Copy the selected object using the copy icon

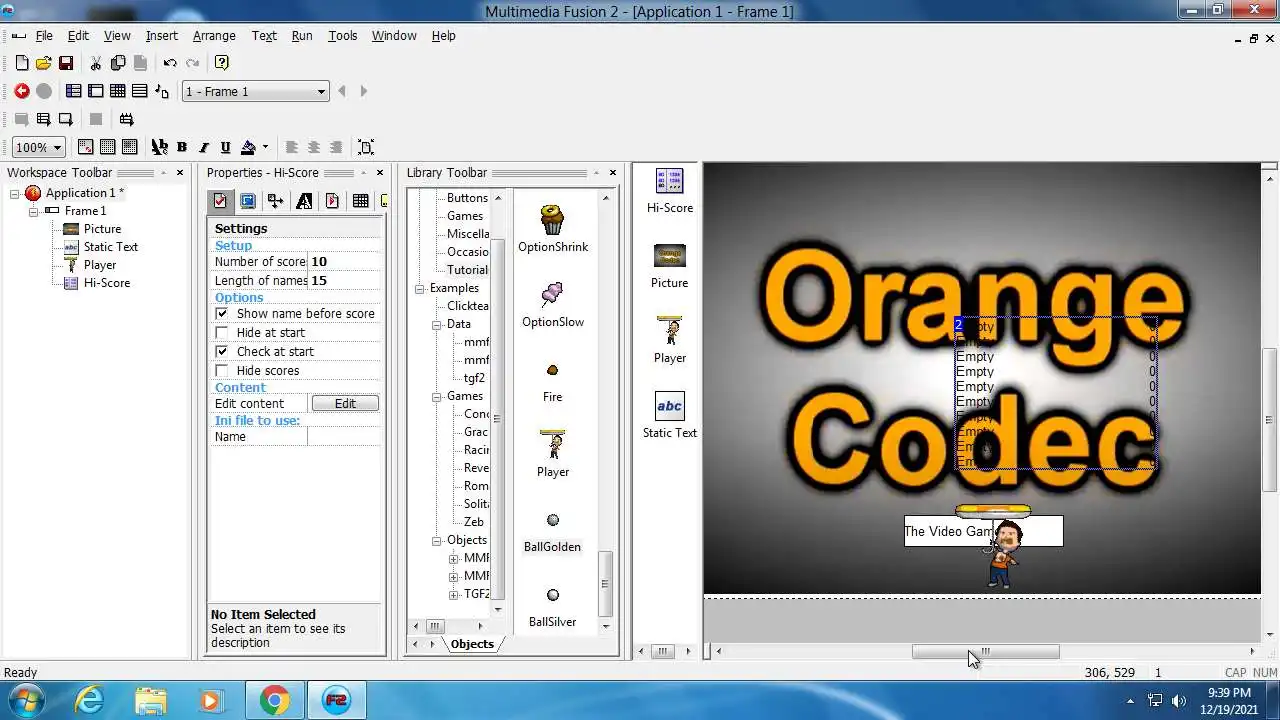click(x=118, y=63)
